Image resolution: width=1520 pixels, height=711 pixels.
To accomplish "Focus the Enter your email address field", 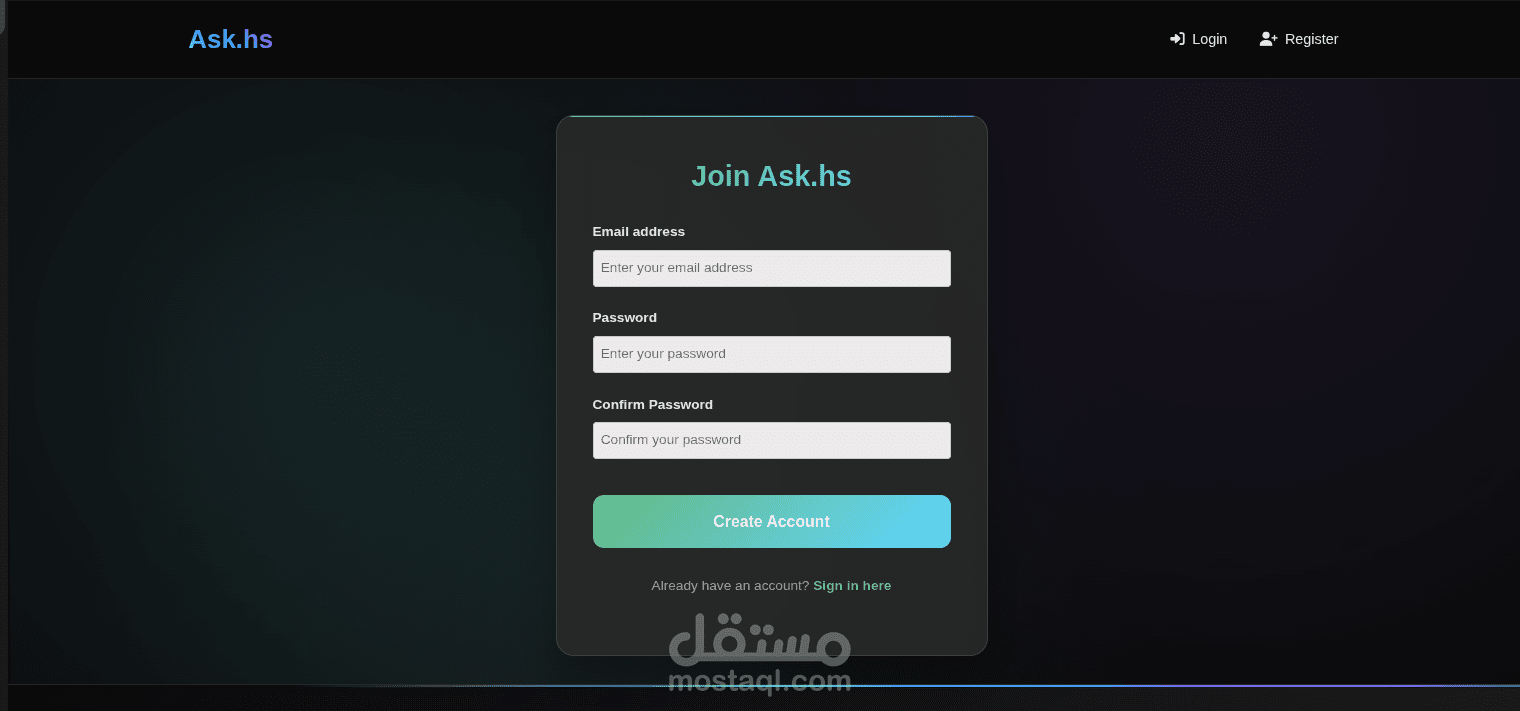I will point(771,268).
